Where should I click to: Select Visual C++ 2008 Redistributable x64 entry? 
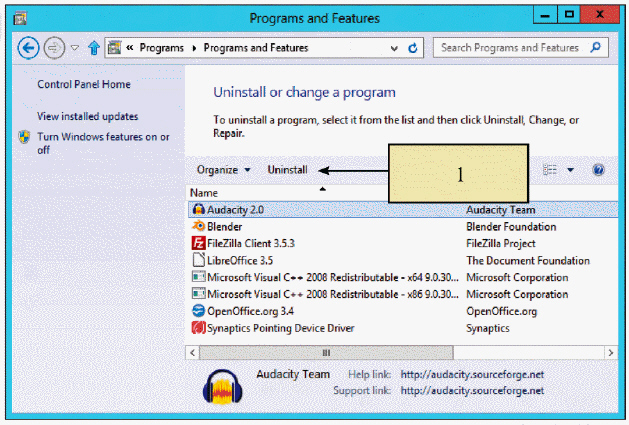click(x=333, y=278)
